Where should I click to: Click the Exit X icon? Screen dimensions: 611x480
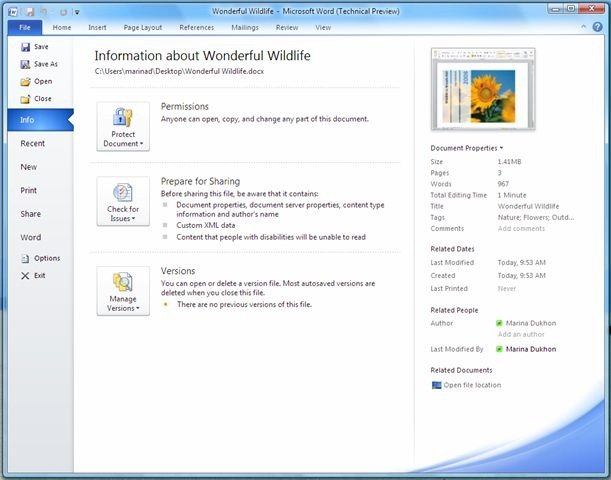pos(25,276)
